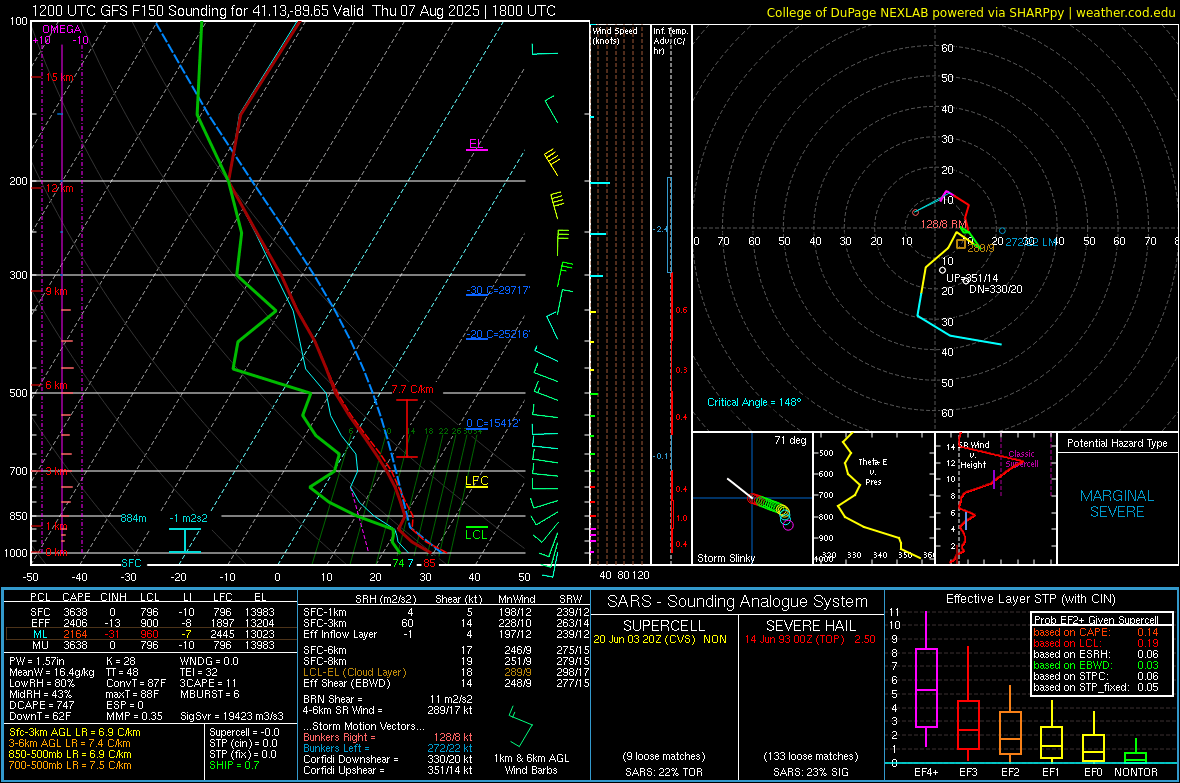The width and height of the screenshot is (1180, 783).
Task: Click the Inf. Temp. Adv. panel header
Action: (670, 41)
